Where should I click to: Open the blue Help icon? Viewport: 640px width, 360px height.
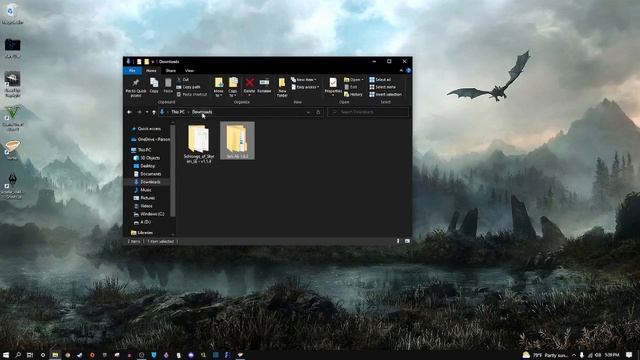click(x=408, y=71)
